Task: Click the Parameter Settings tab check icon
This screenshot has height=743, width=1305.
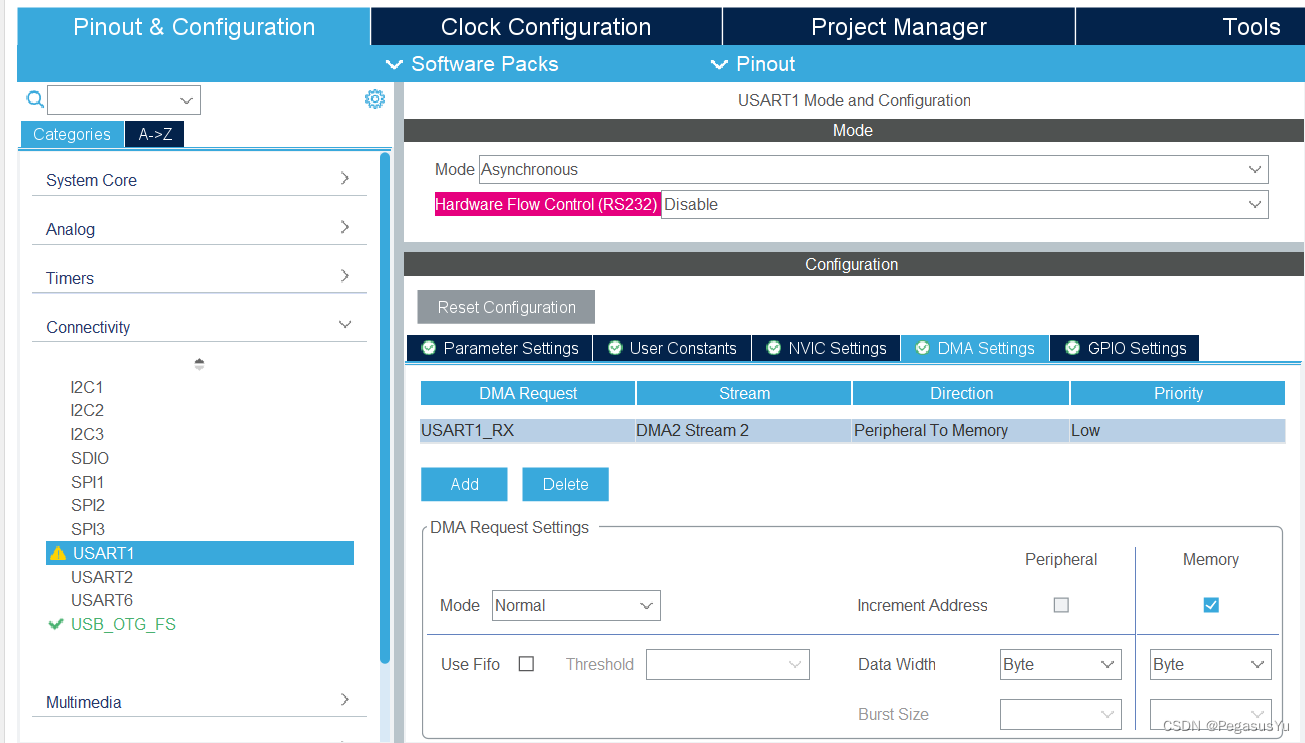Action: coord(429,348)
